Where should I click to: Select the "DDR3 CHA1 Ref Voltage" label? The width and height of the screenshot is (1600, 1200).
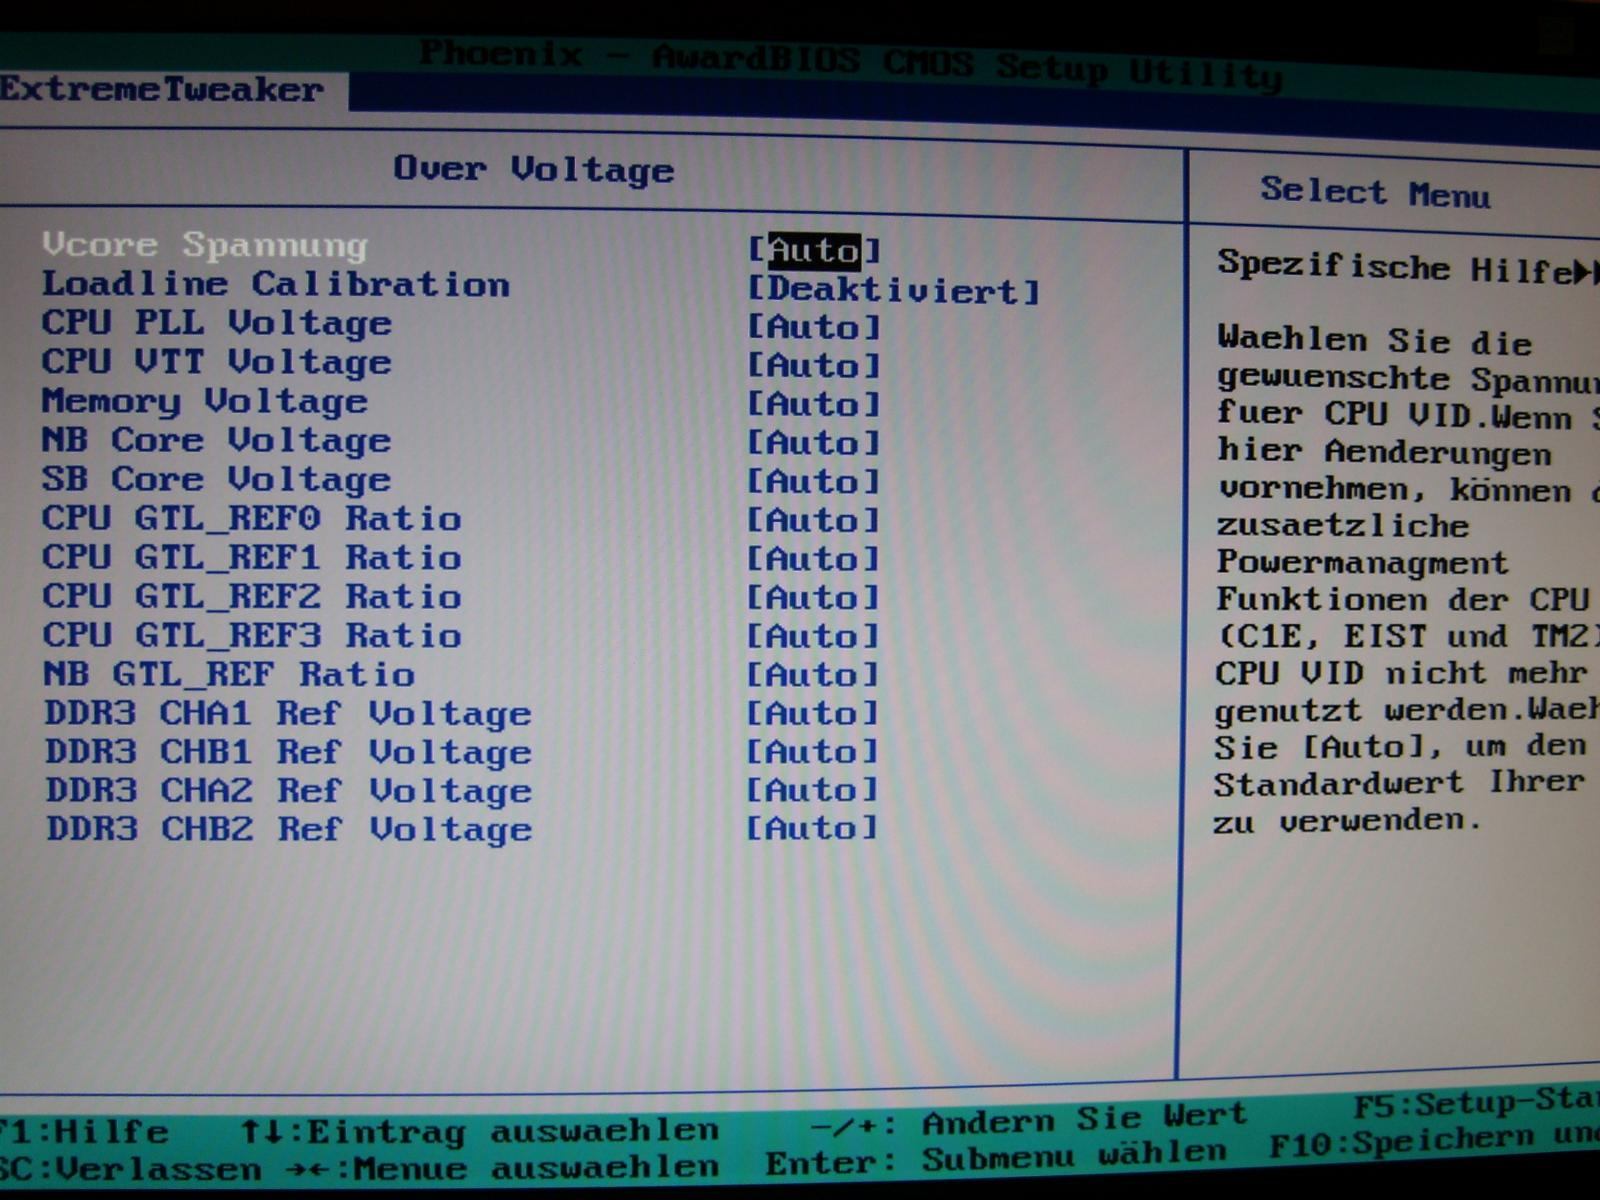[289, 713]
